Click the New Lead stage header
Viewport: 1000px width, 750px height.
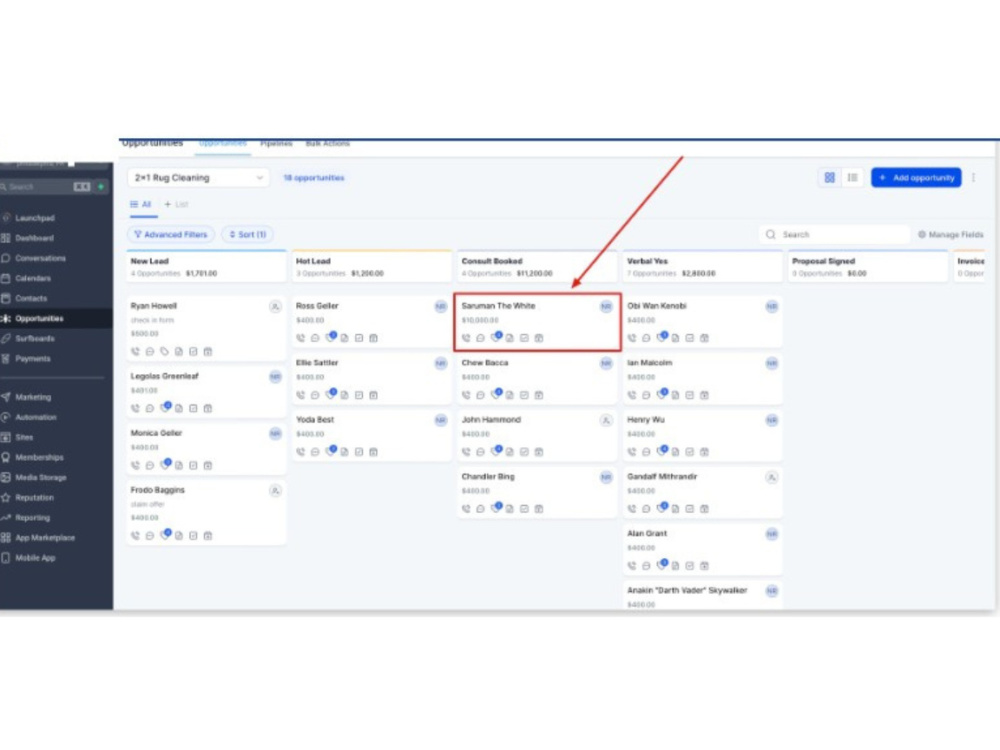[206, 267]
